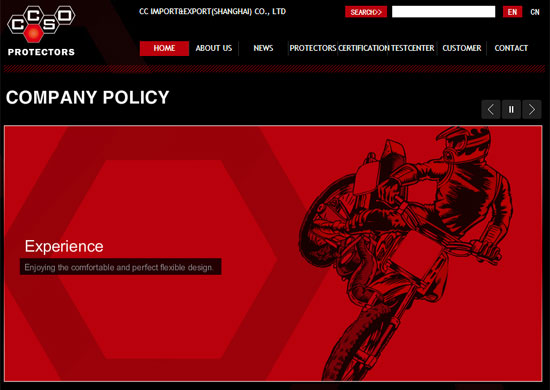Click the motocross rider banner image
550x390 pixels.
[x=403, y=253]
